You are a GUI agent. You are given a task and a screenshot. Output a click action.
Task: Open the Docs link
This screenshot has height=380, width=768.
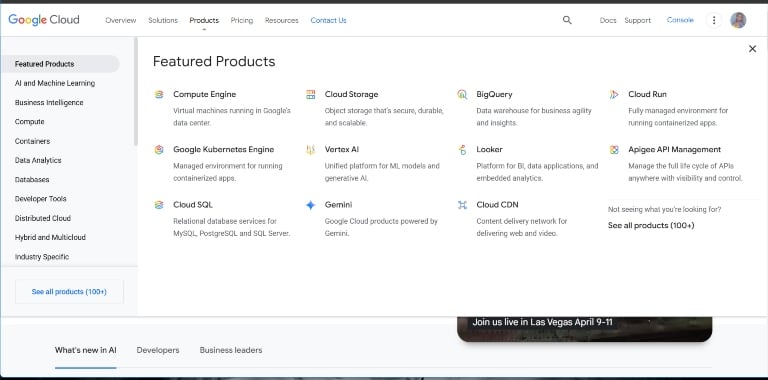[x=608, y=20]
